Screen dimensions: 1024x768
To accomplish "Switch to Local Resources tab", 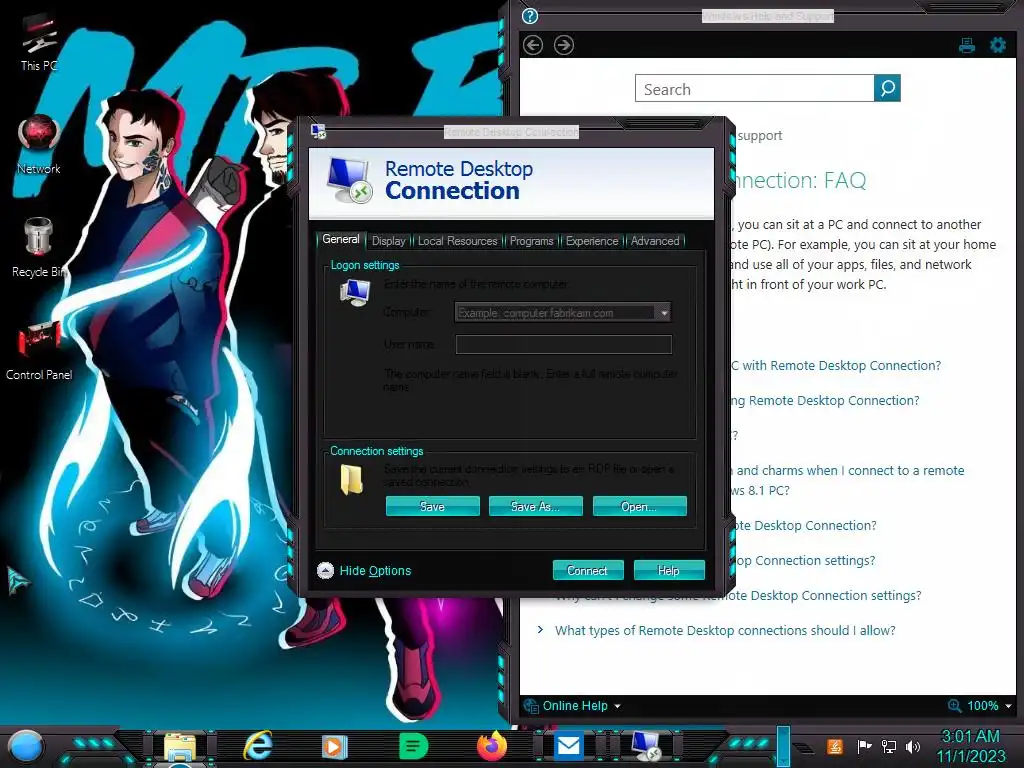I will click(457, 241).
